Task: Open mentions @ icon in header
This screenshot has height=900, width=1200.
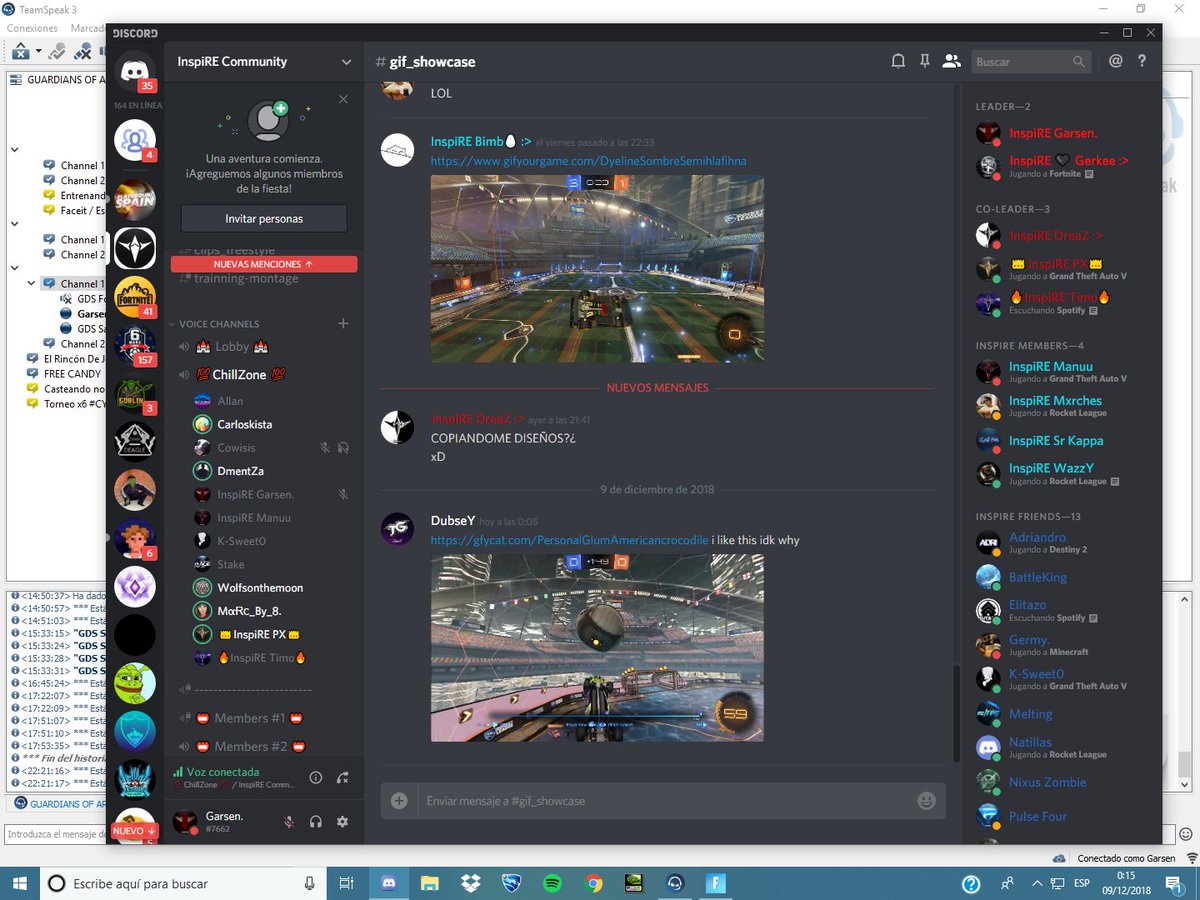Action: [1116, 62]
